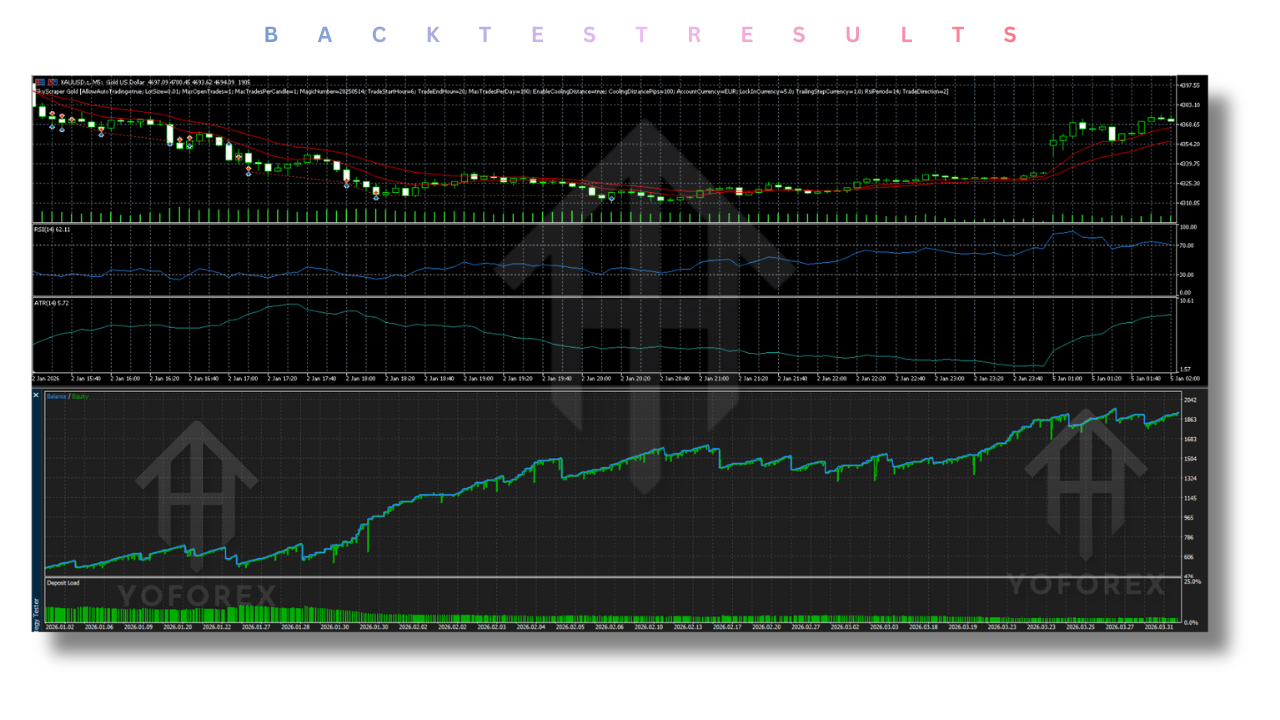The image size is (1280, 720).
Task: Toggle the Equity line in the tester legend
Action: (78, 396)
